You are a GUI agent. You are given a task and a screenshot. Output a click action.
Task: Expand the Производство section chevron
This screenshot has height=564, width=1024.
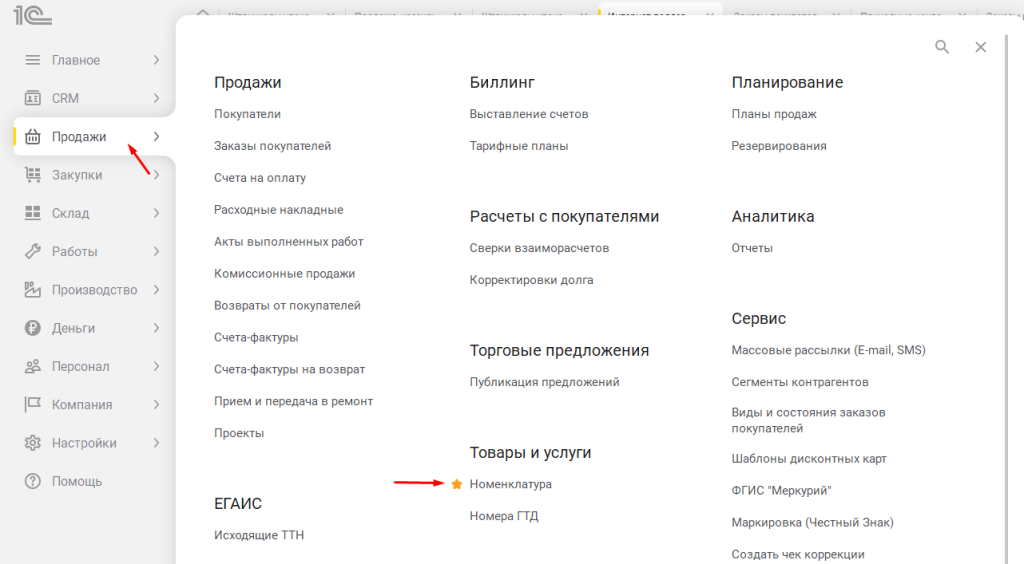coord(156,290)
